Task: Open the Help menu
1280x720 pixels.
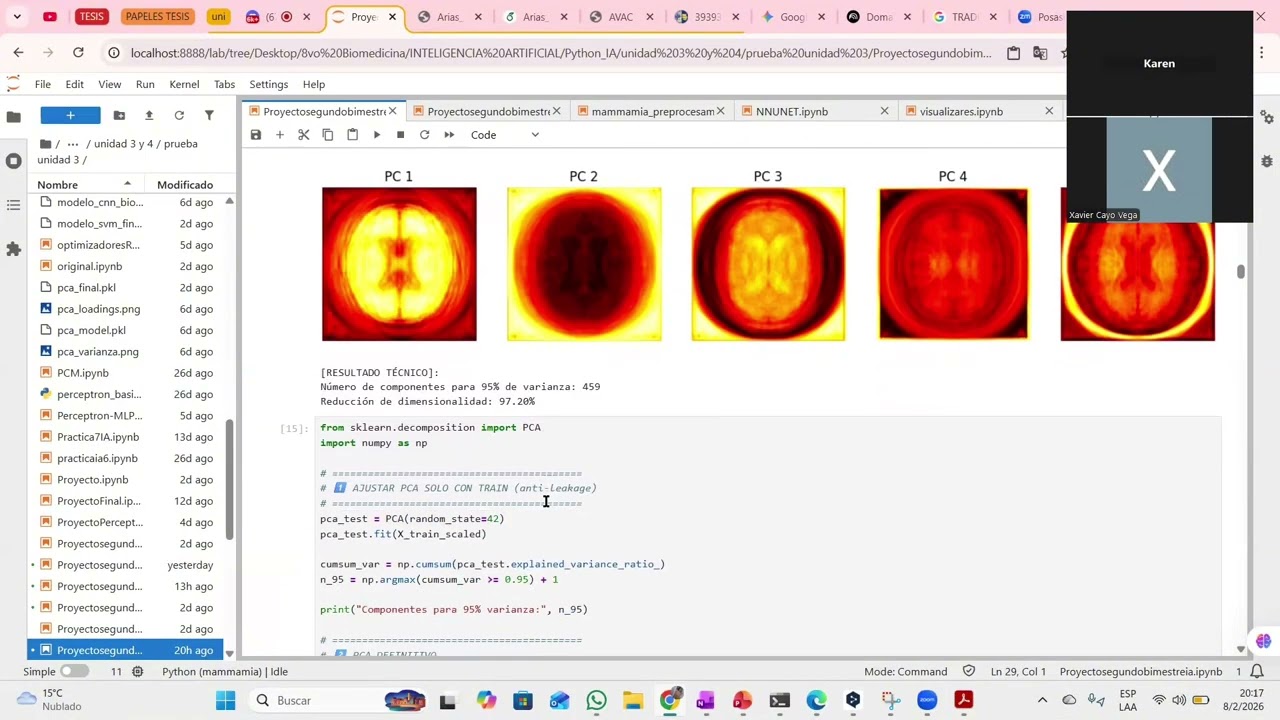Action: coord(314,84)
